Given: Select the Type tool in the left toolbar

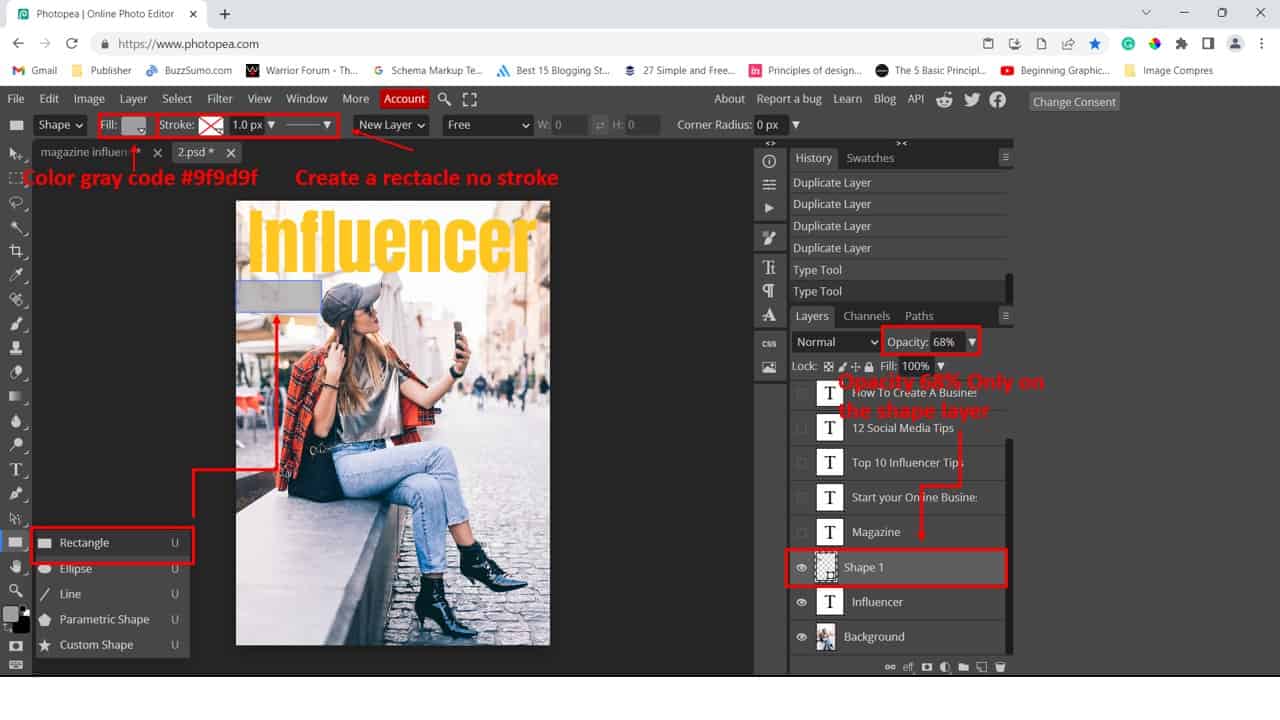Looking at the screenshot, I should pyautogui.click(x=16, y=469).
